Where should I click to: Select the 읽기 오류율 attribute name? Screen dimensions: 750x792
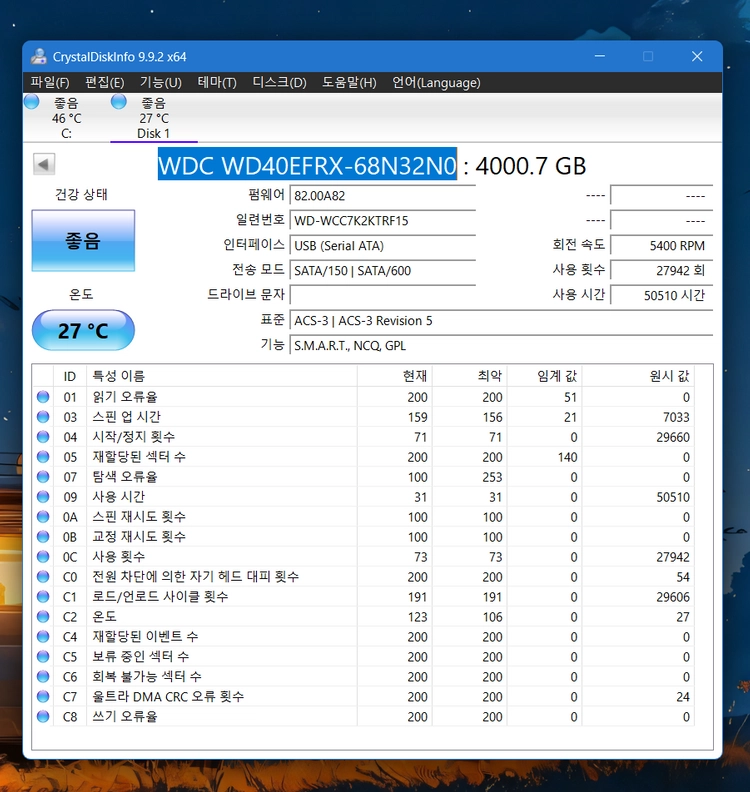125,397
